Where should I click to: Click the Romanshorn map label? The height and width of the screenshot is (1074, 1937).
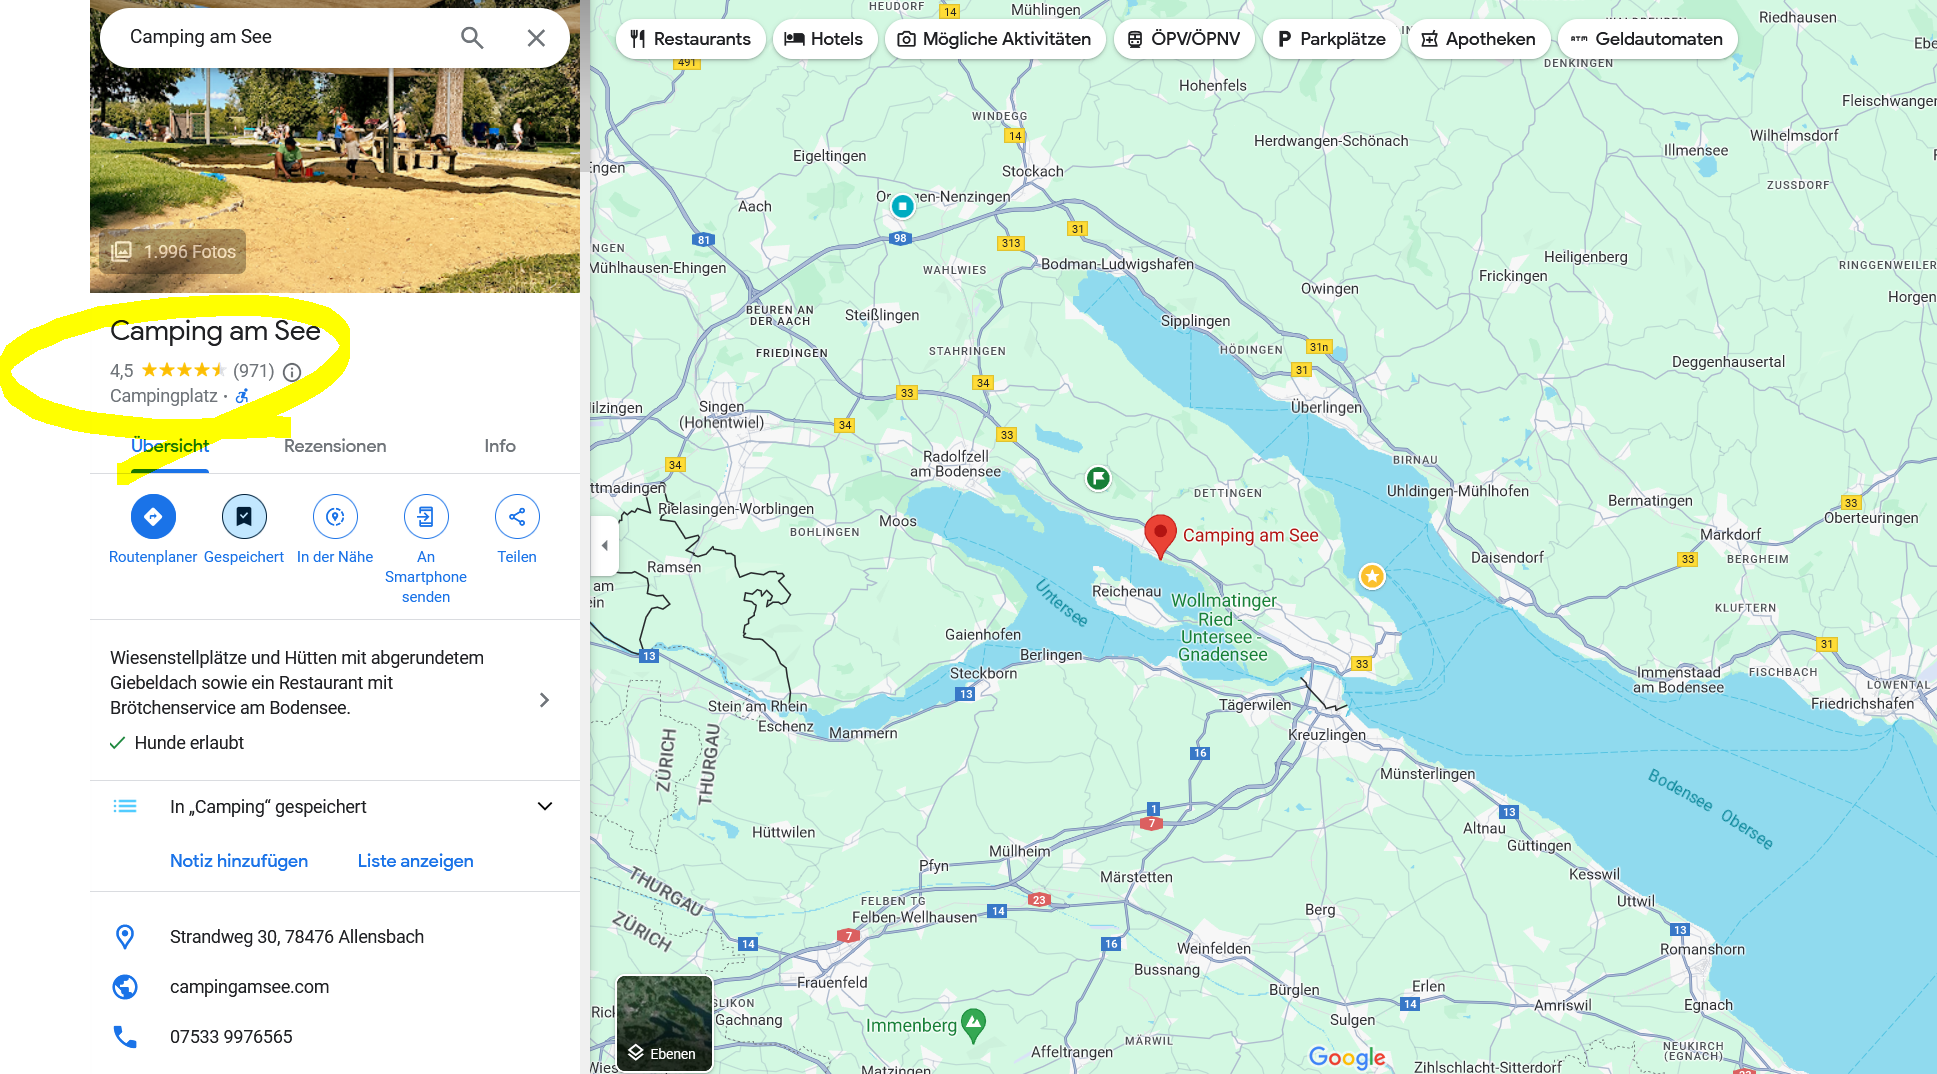[1702, 949]
